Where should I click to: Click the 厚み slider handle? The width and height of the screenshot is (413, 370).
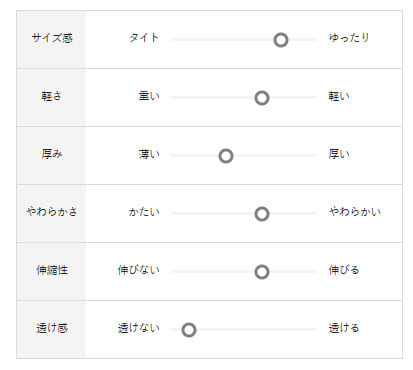click(x=226, y=156)
